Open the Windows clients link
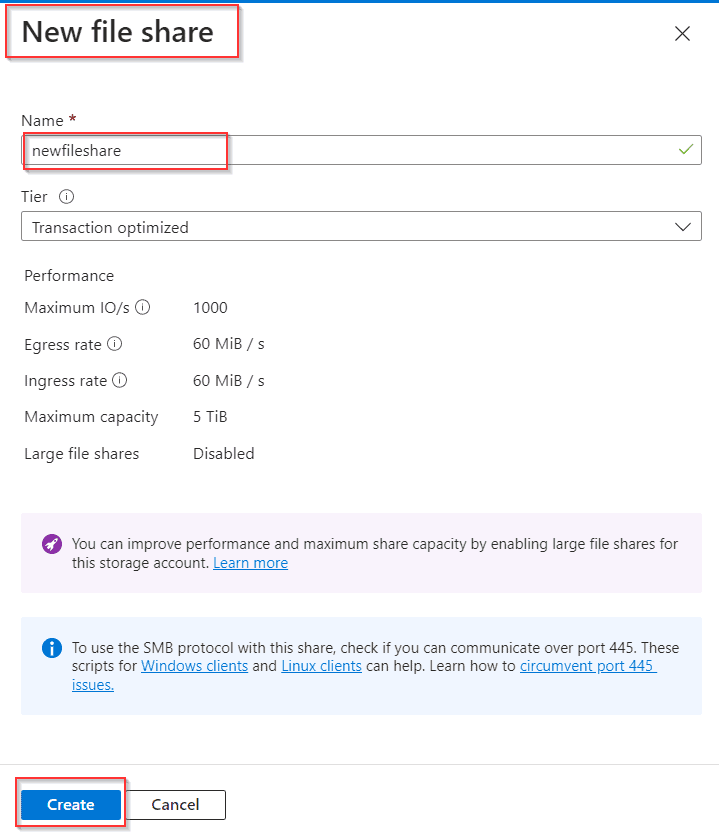 194,666
